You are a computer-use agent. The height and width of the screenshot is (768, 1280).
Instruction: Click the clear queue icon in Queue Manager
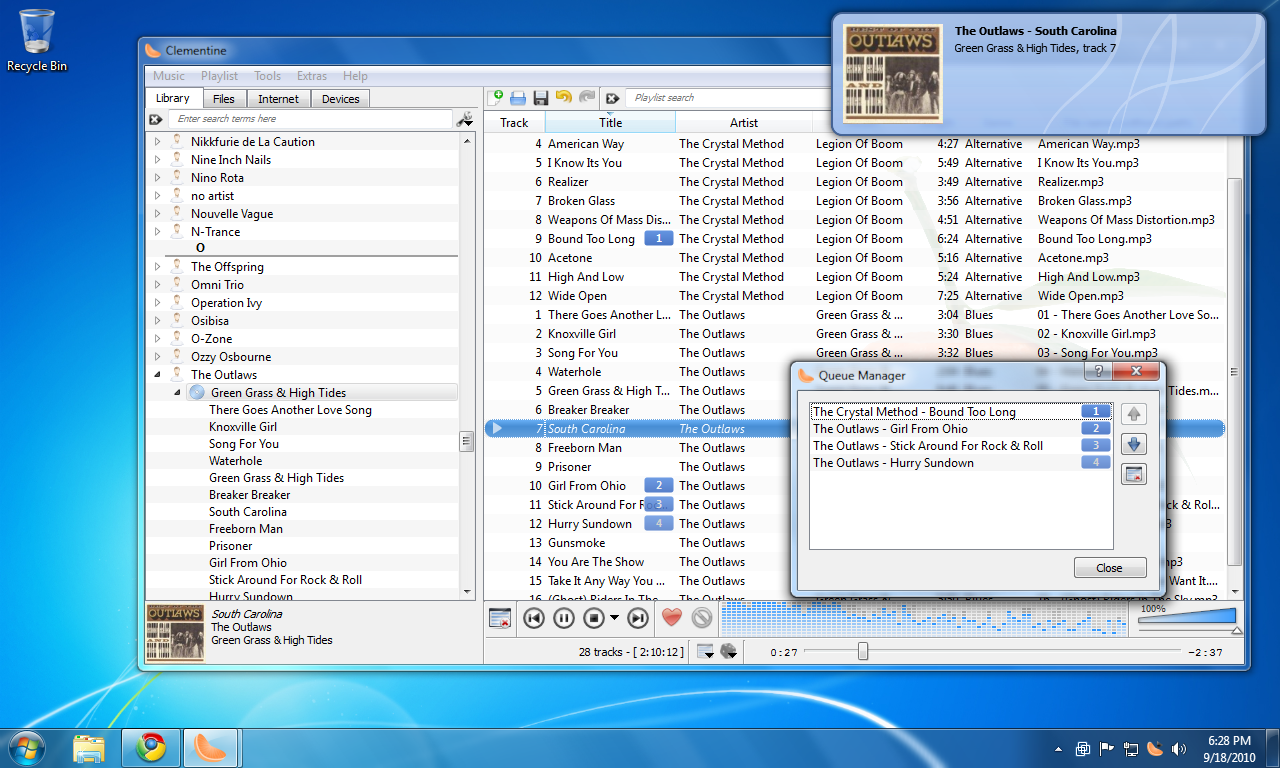point(1133,475)
